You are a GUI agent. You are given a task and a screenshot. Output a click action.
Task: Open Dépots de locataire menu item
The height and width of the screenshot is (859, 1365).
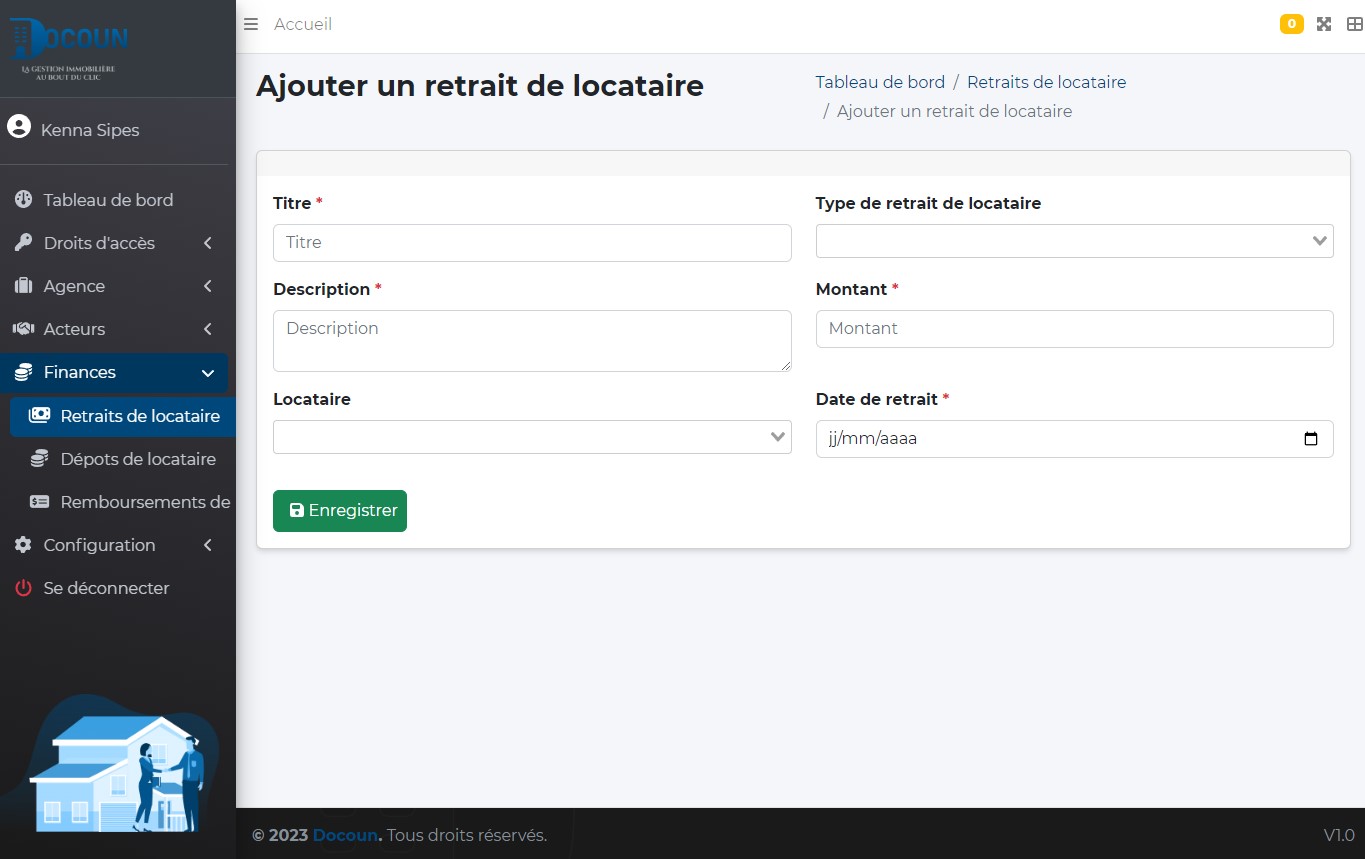(x=137, y=459)
